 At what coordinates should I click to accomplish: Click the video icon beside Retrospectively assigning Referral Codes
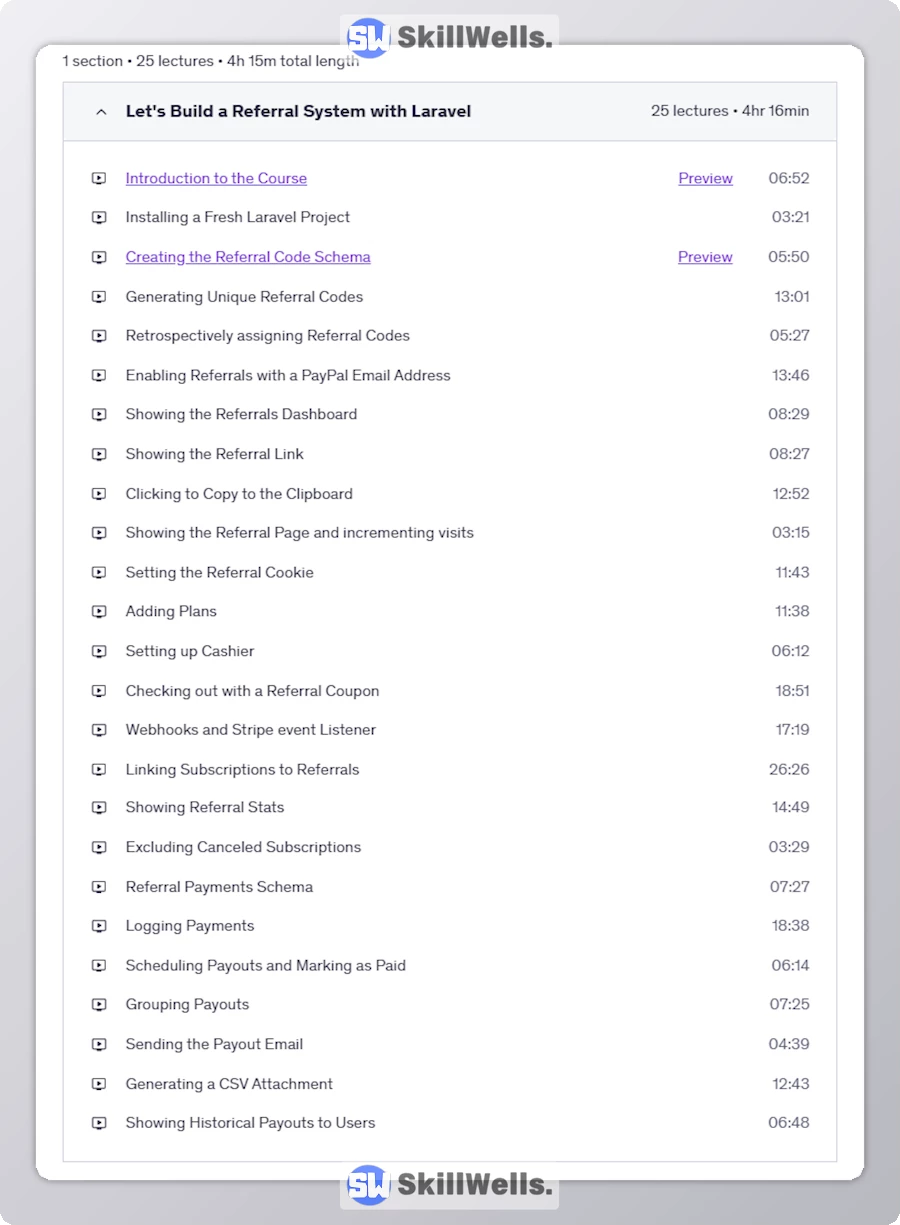(99, 336)
